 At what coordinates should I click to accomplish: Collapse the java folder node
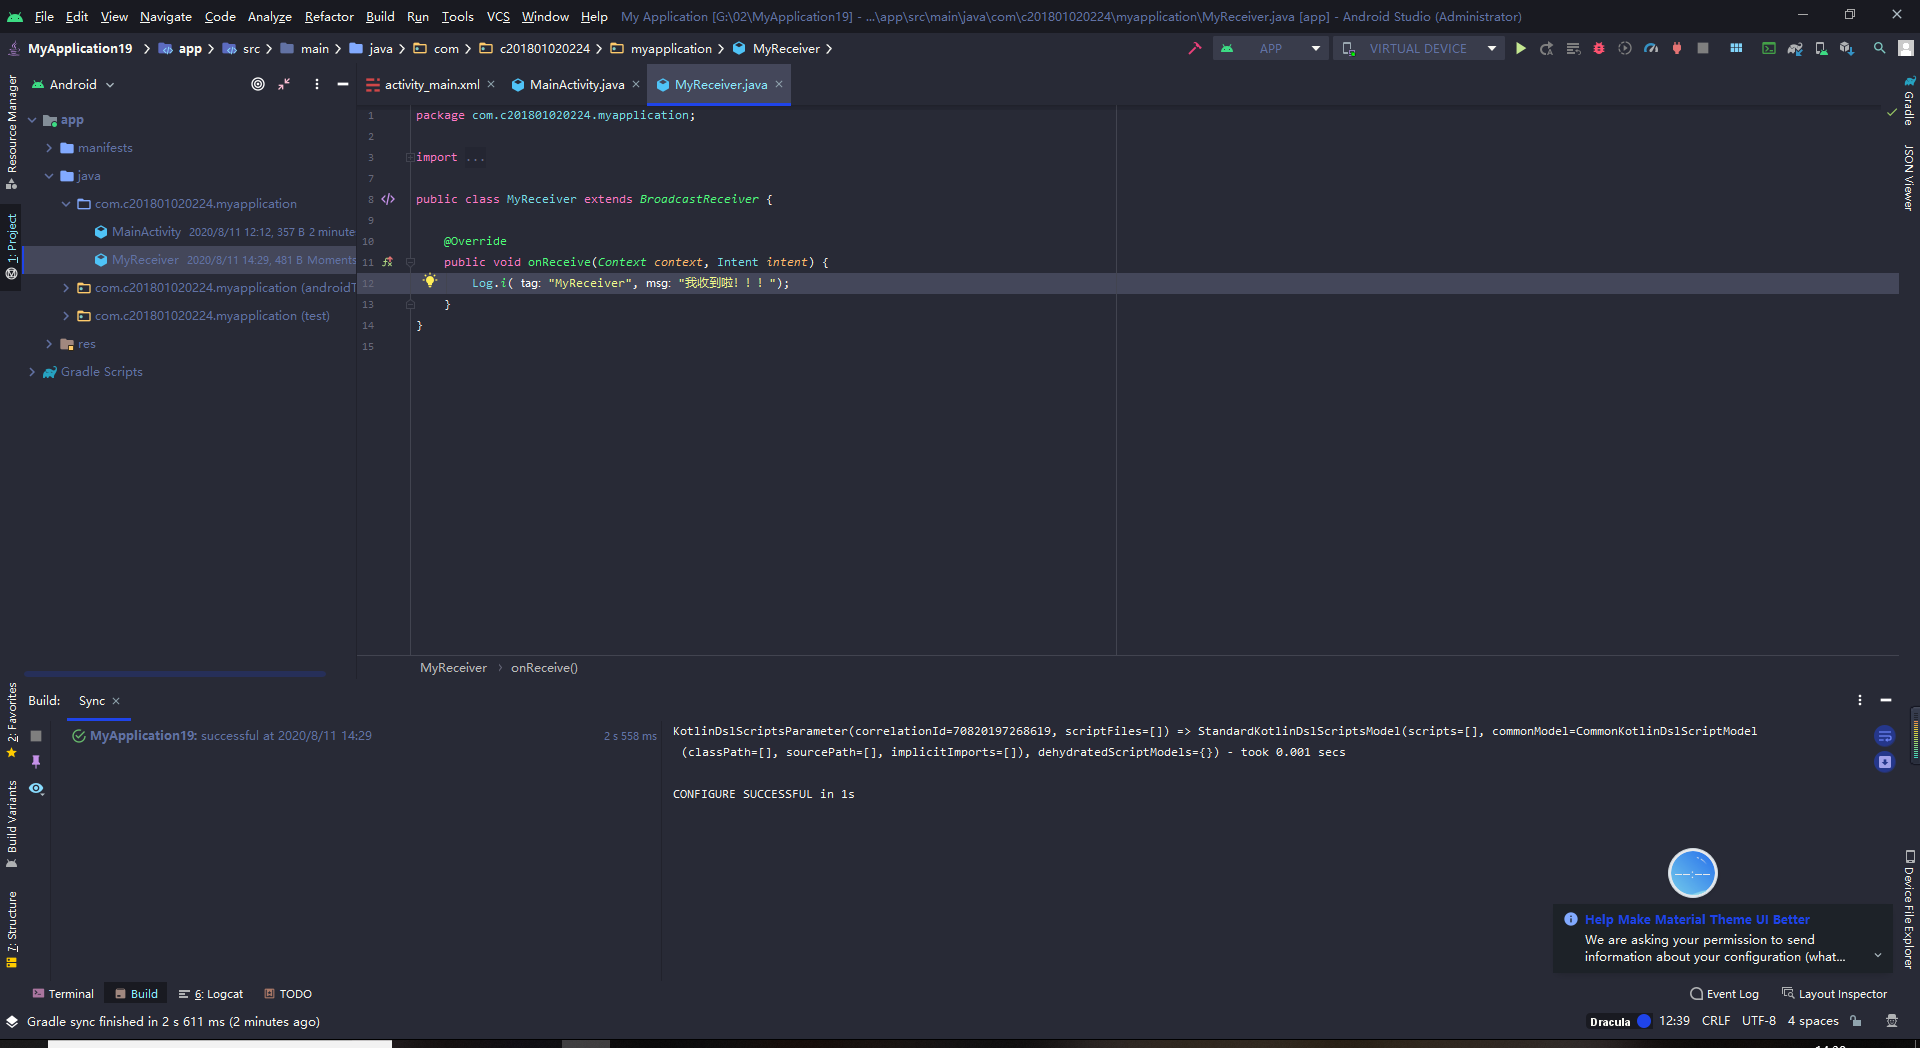point(49,176)
